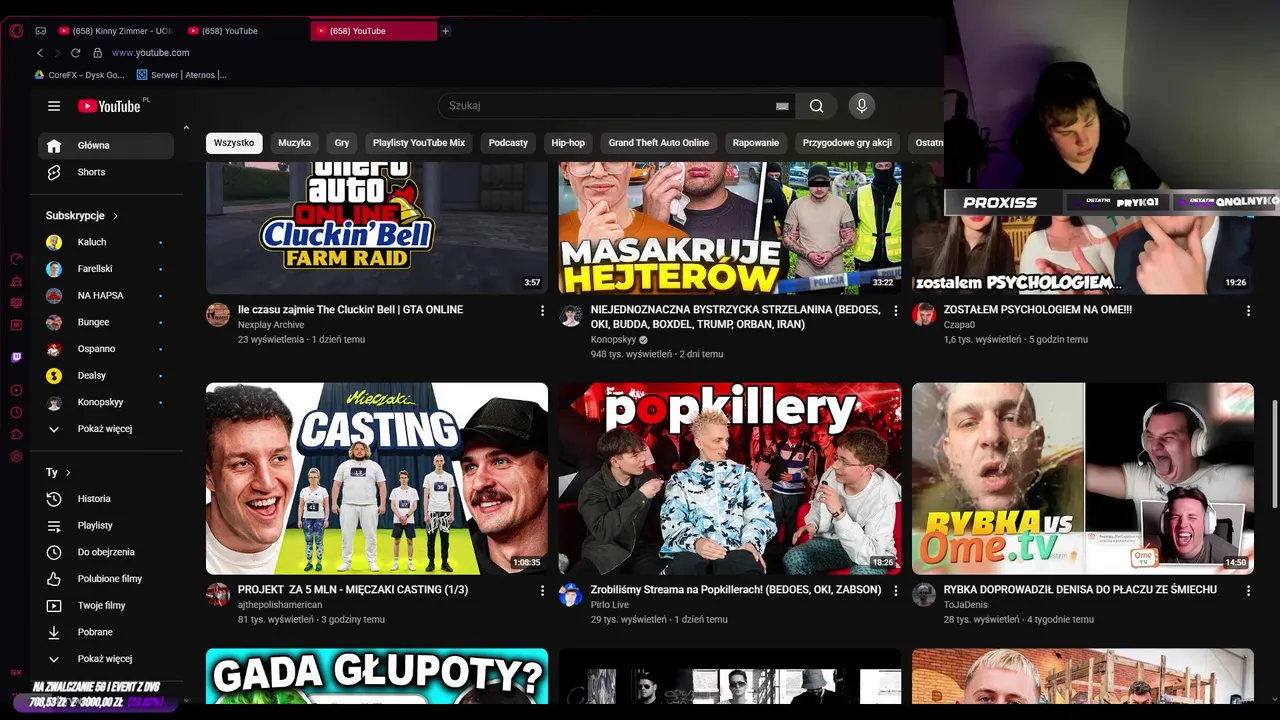Screen dimensions: 1280x720
Task: Open the NA HAPSA subscription channel
Action: 106,296
